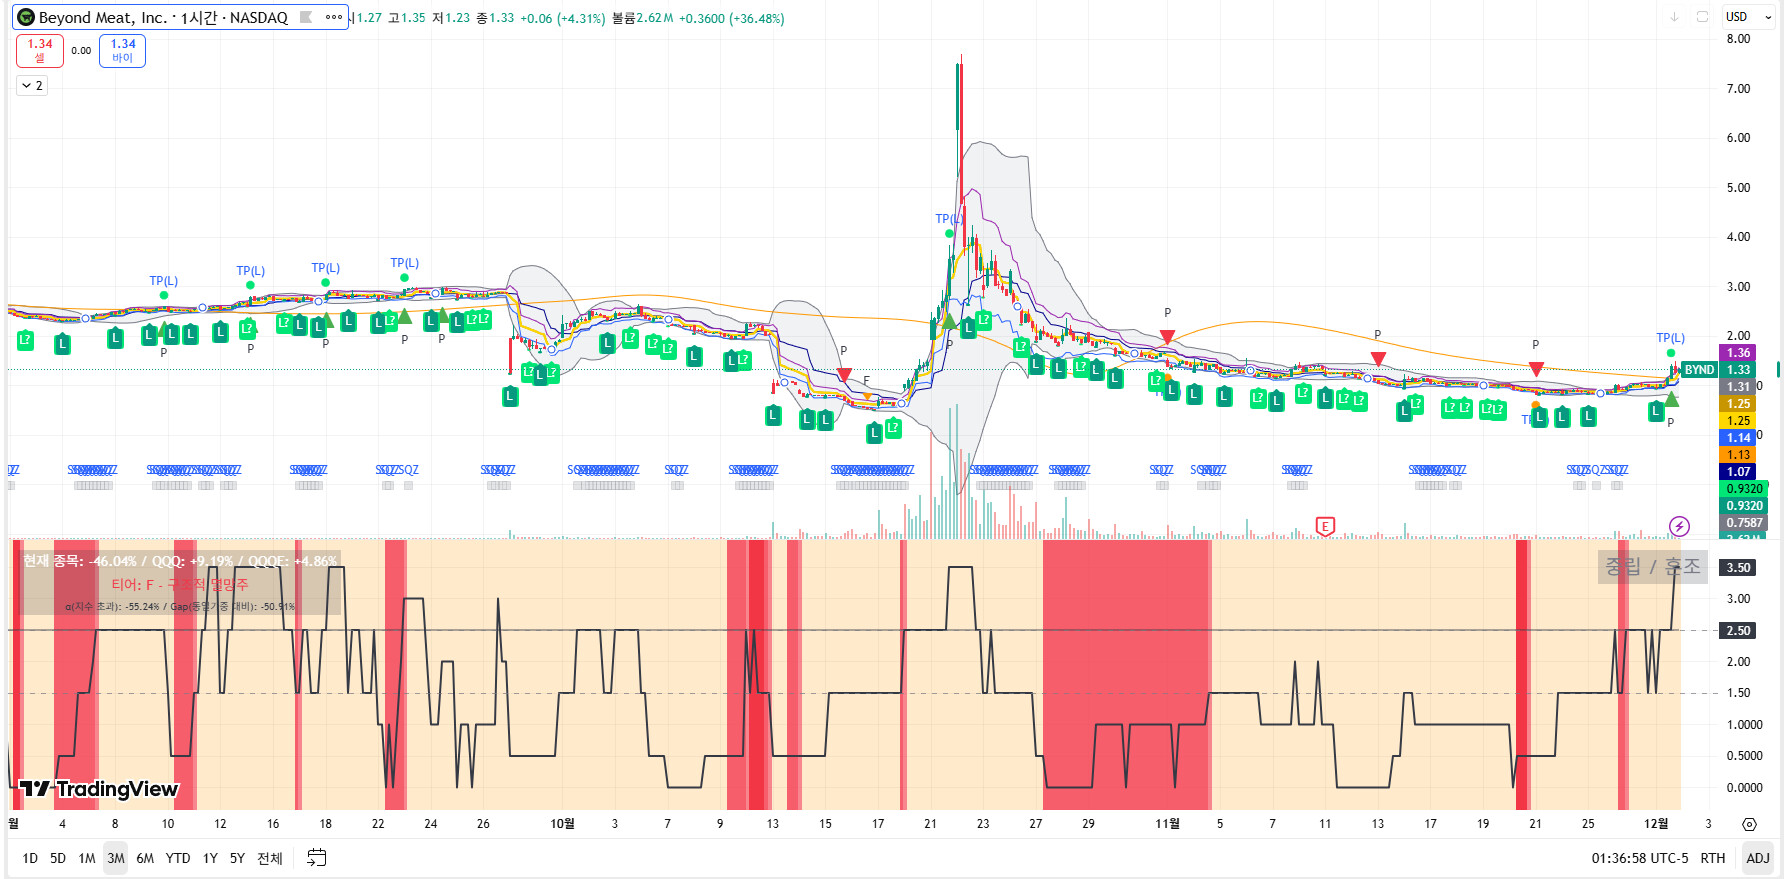Click the red down-triangle marker near Oct 16

click(x=844, y=375)
